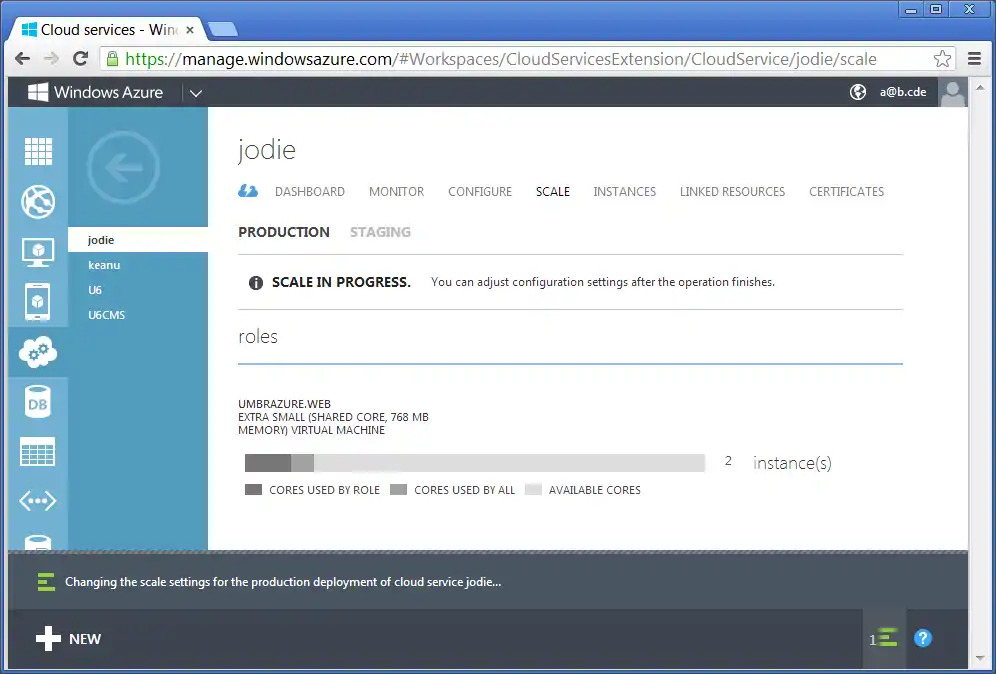Click the Cores Used By Role swatch
The width and height of the screenshot is (996, 674).
[x=253, y=490]
